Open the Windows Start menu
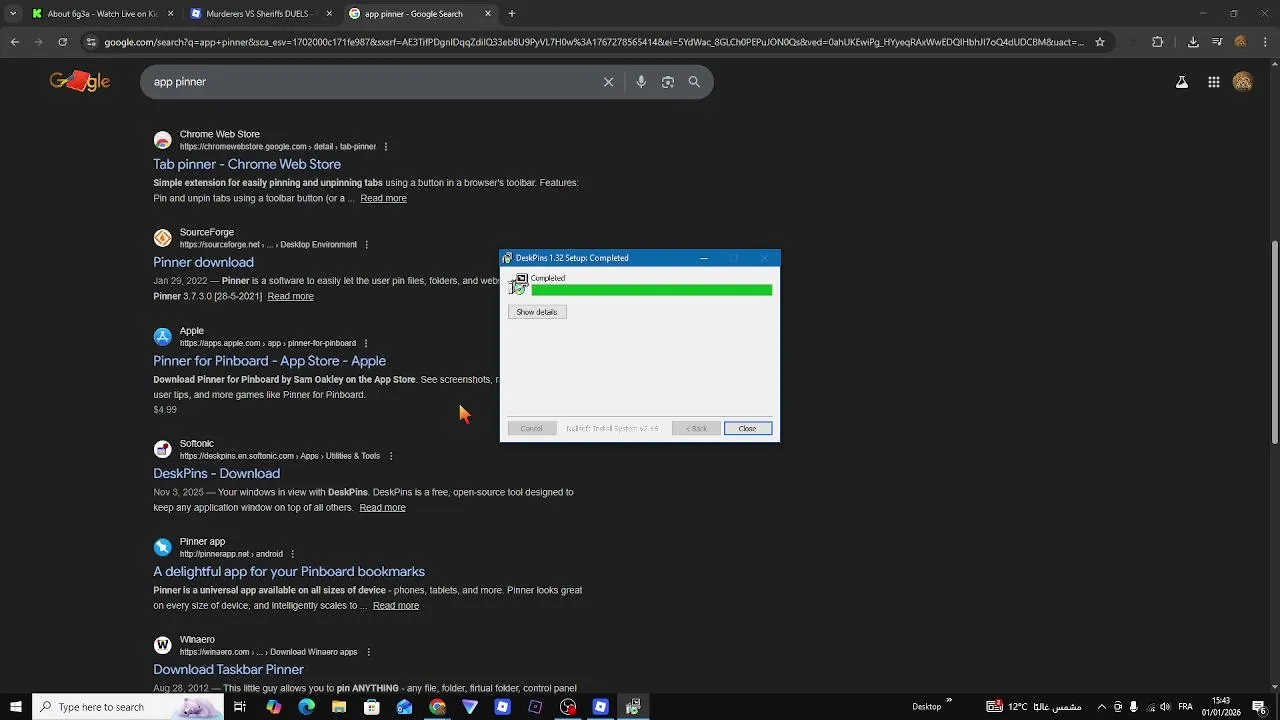1280x720 pixels. click(x=16, y=707)
